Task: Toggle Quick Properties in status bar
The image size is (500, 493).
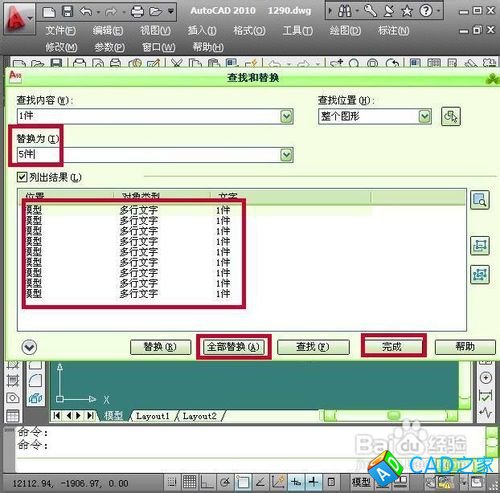Action: [x=331, y=482]
